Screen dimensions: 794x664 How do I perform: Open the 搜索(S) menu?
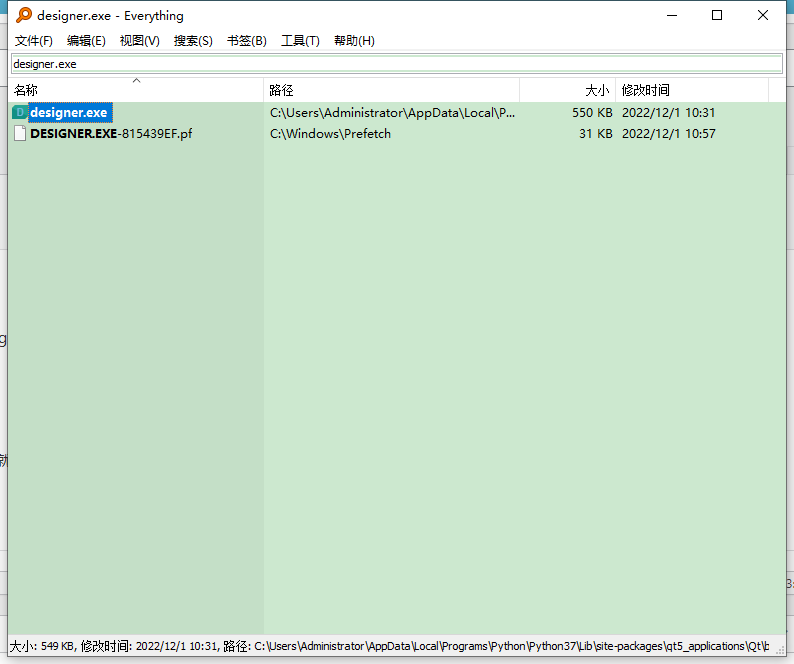click(193, 41)
